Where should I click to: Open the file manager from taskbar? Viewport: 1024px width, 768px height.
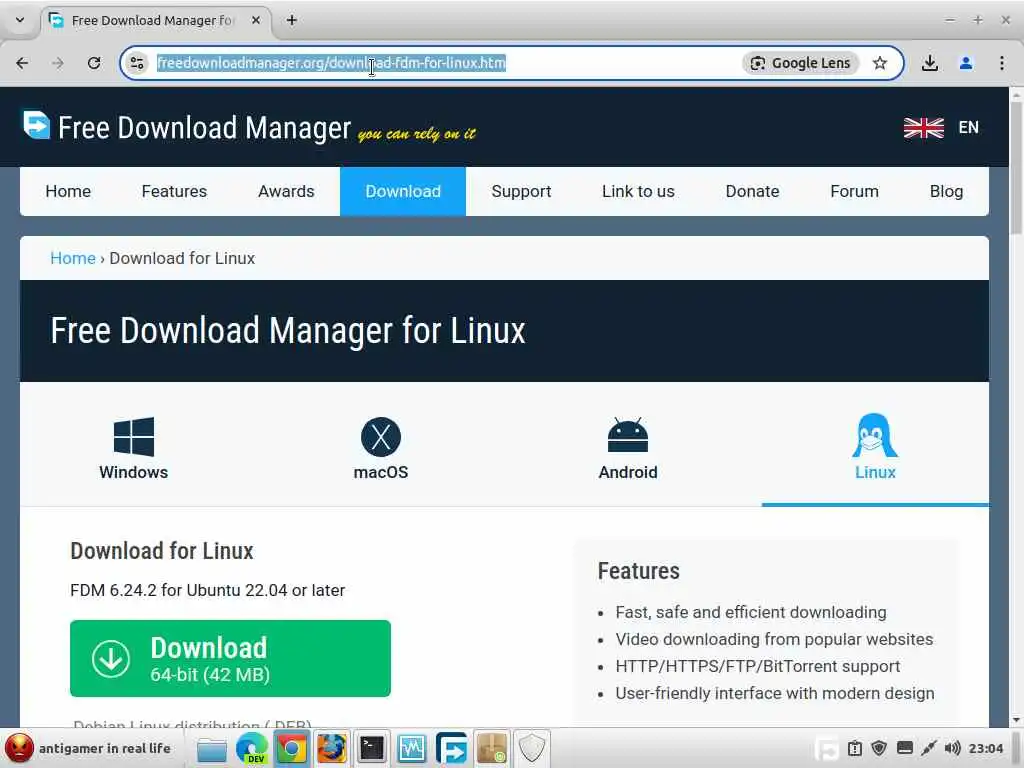click(x=212, y=749)
